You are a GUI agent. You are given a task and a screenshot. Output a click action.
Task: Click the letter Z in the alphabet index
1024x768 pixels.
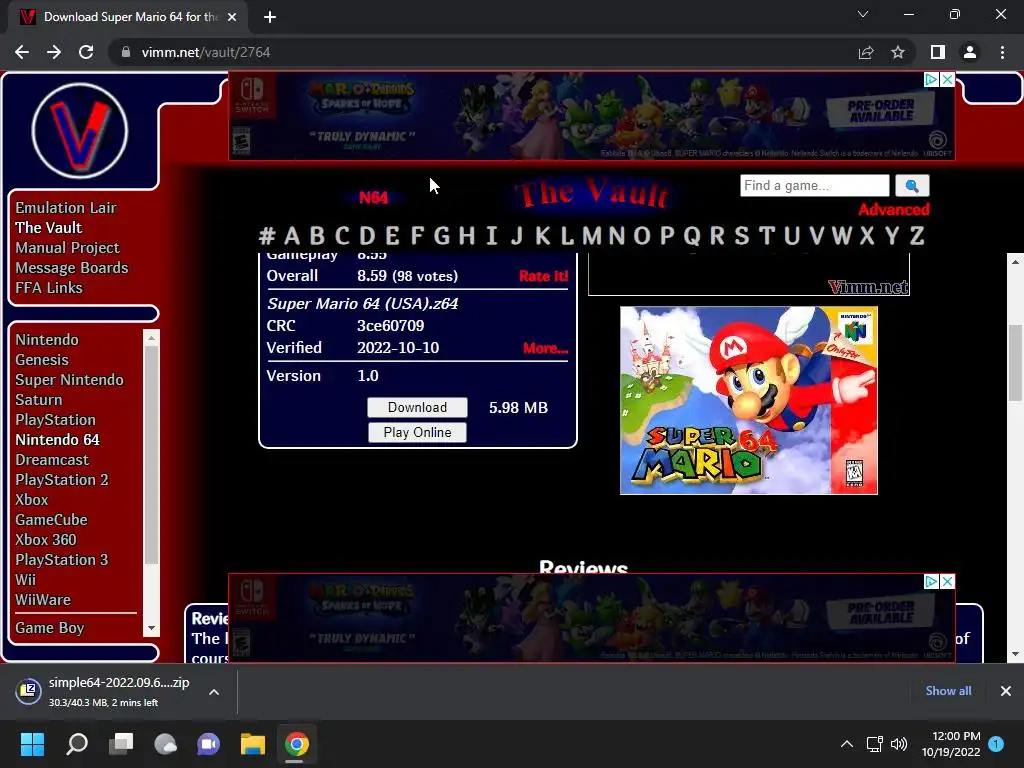pos(917,235)
